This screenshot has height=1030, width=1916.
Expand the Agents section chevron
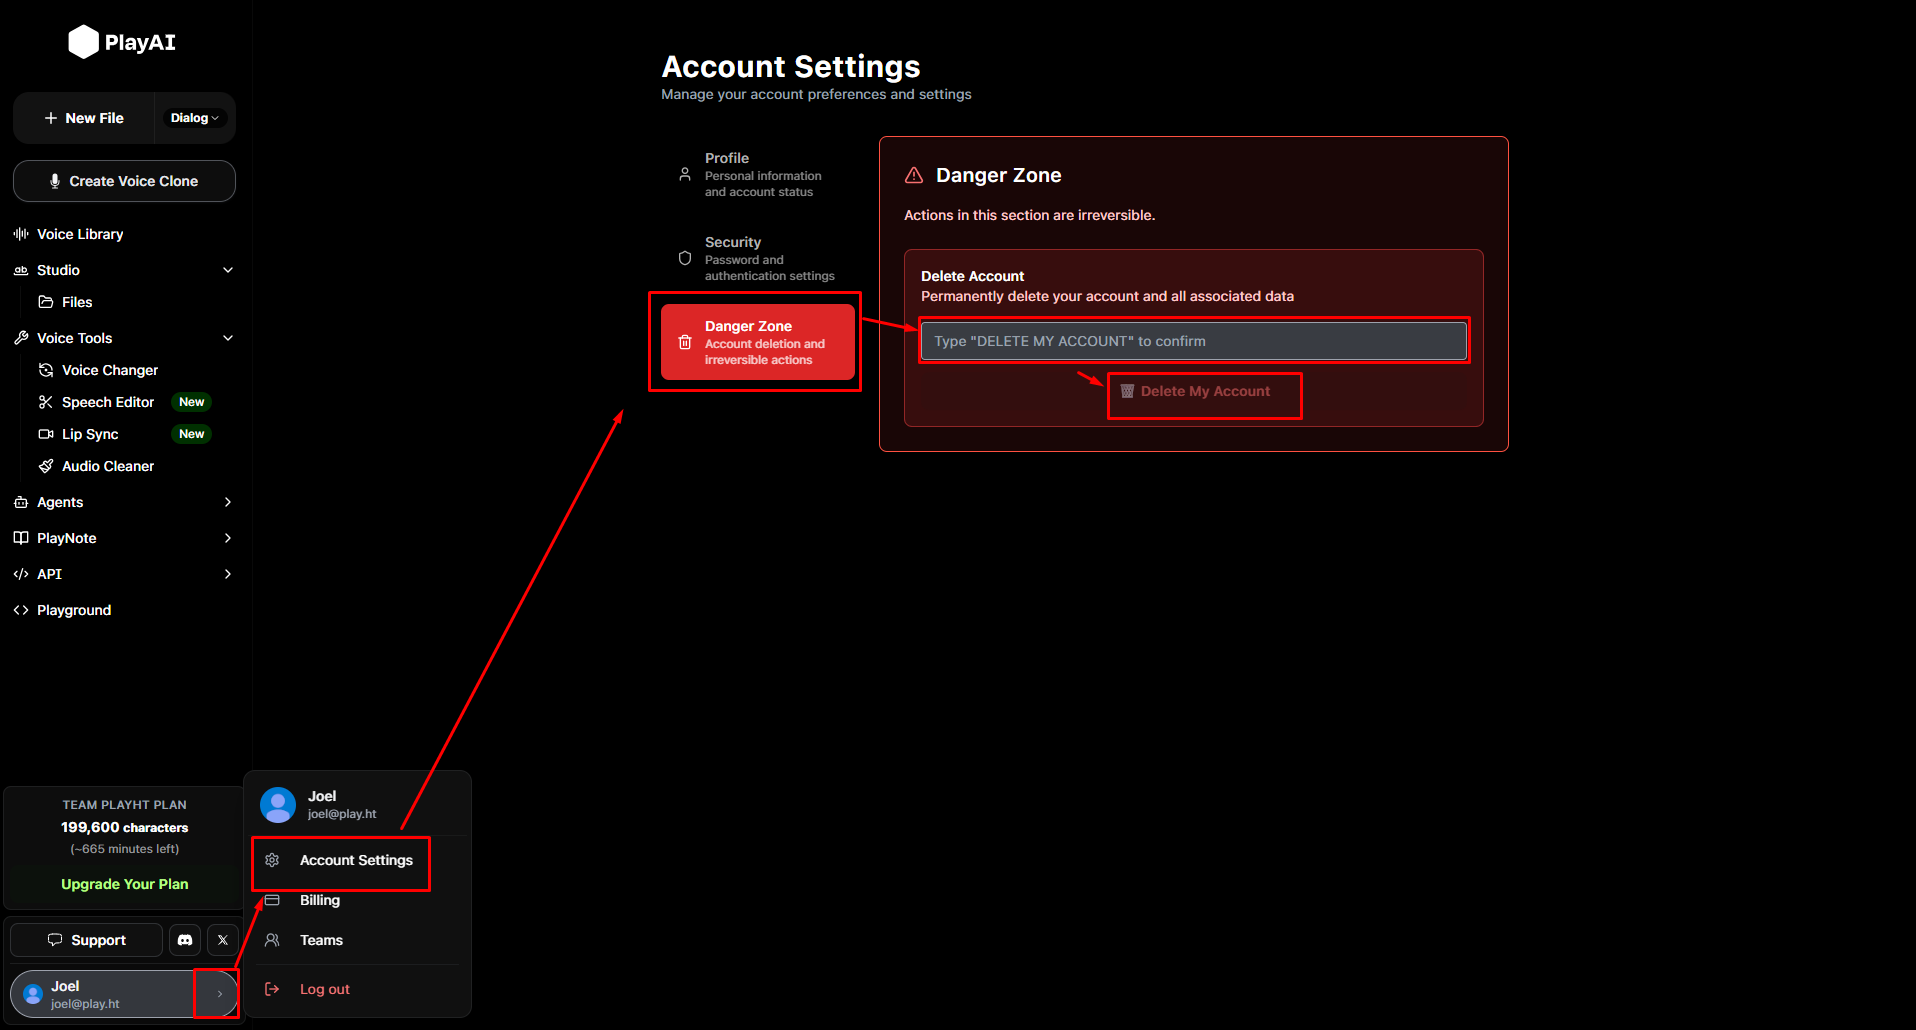coord(228,502)
